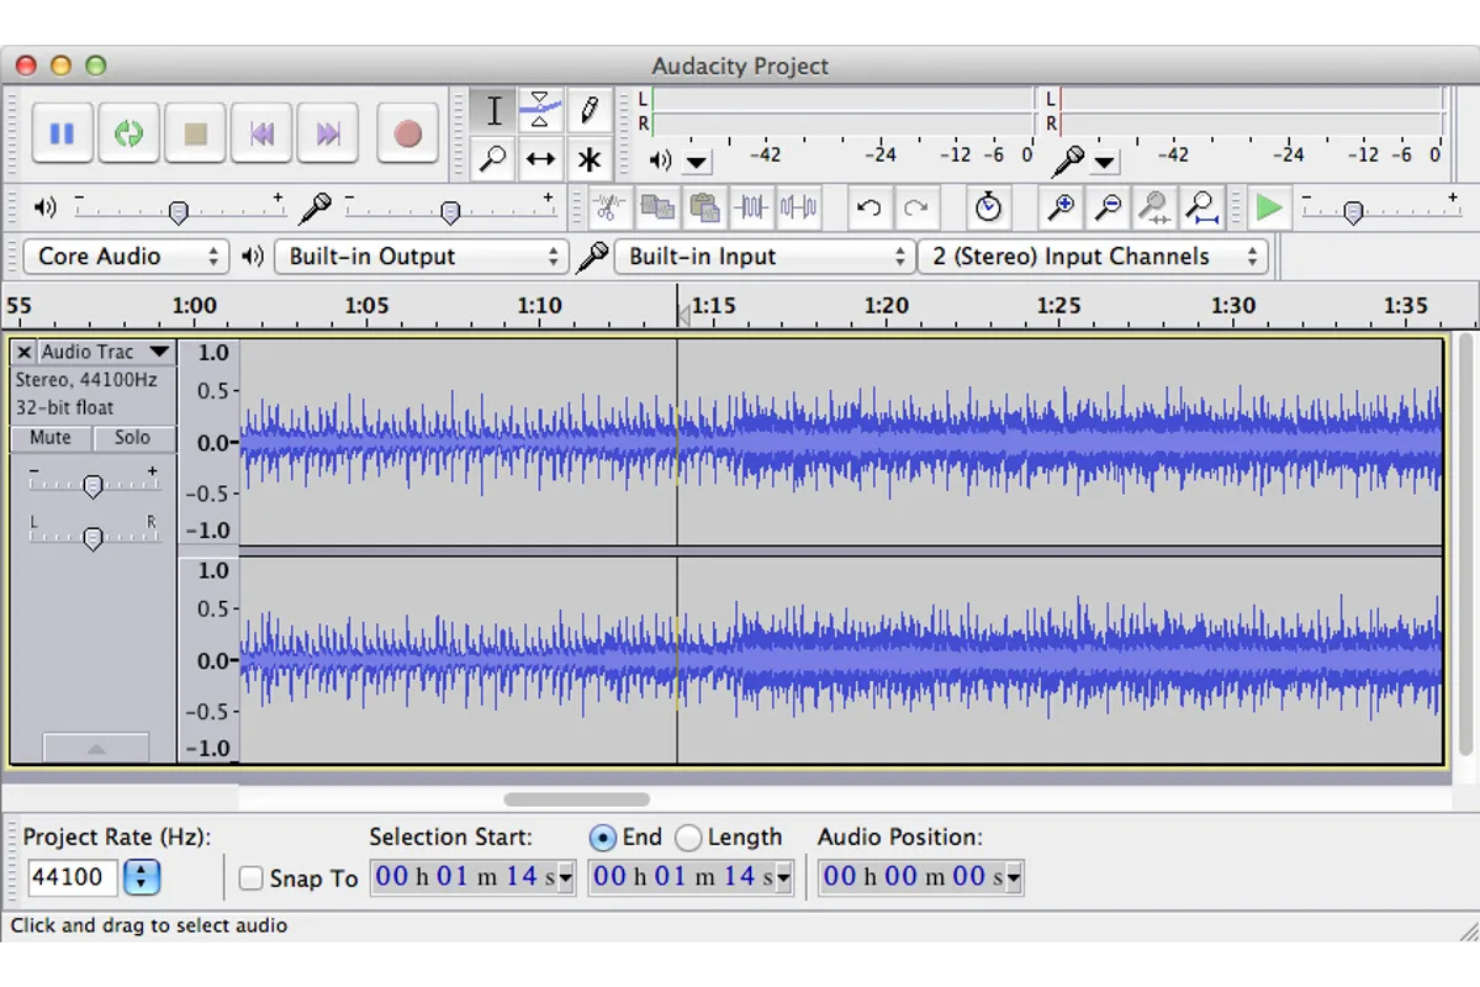1480x987 pixels.
Task: Click the Project Rate stepper arrows
Action: click(x=141, y=877)
